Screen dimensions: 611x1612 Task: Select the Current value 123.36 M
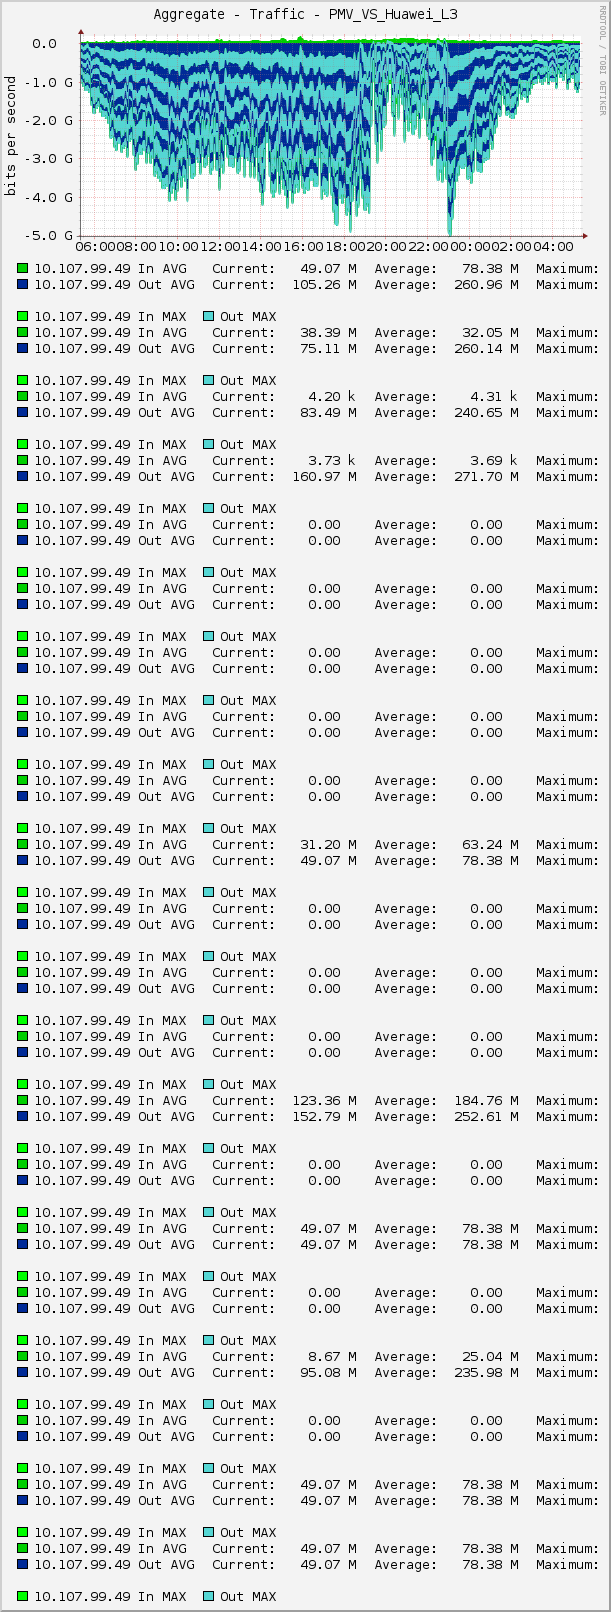(324, 1101)
